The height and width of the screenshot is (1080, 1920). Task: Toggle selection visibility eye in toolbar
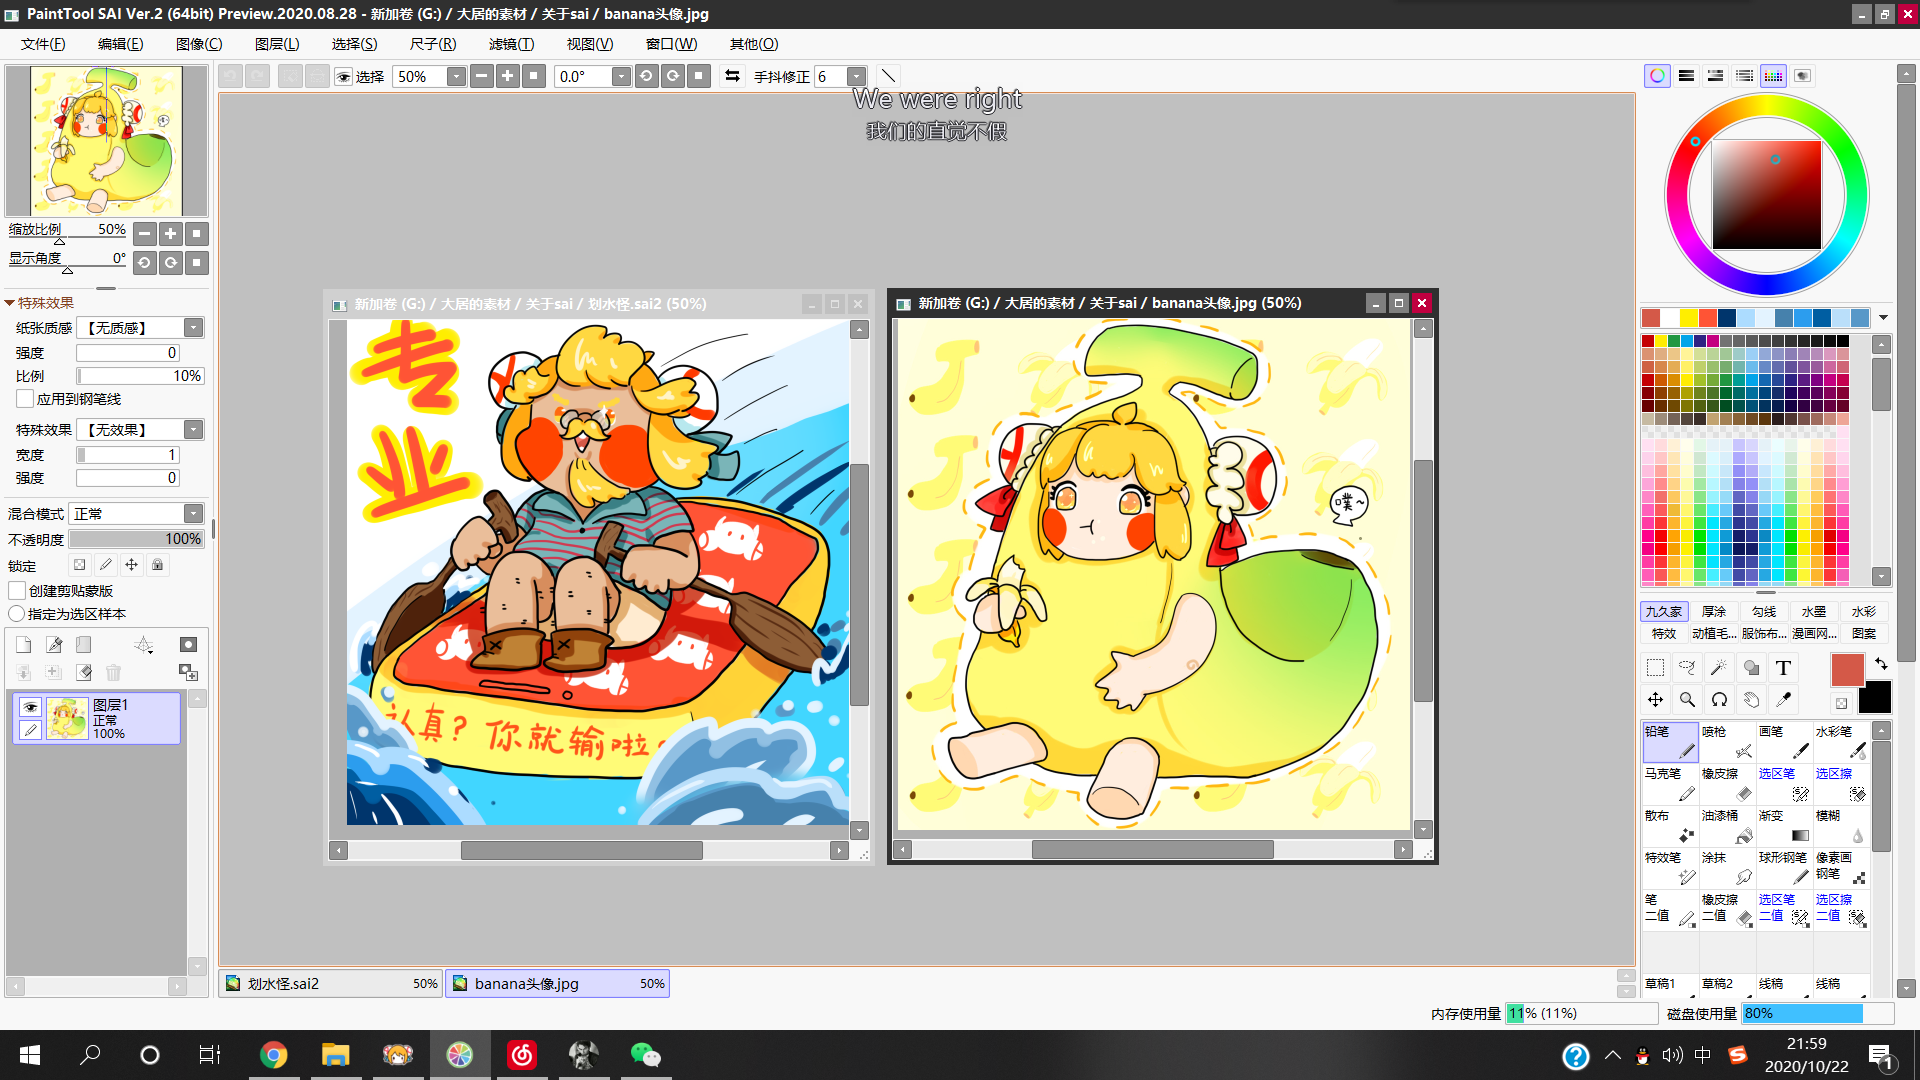tap(343, 77)
